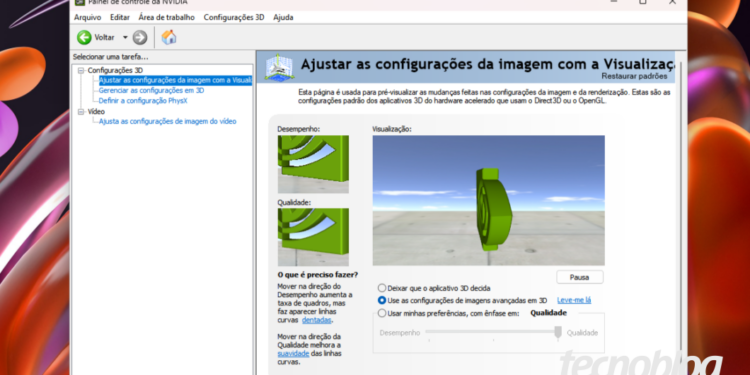This screenshot has height=375, width=750.
Task: Select Use as configurações de imagens avançadas
Action: (x=382, y=300)
